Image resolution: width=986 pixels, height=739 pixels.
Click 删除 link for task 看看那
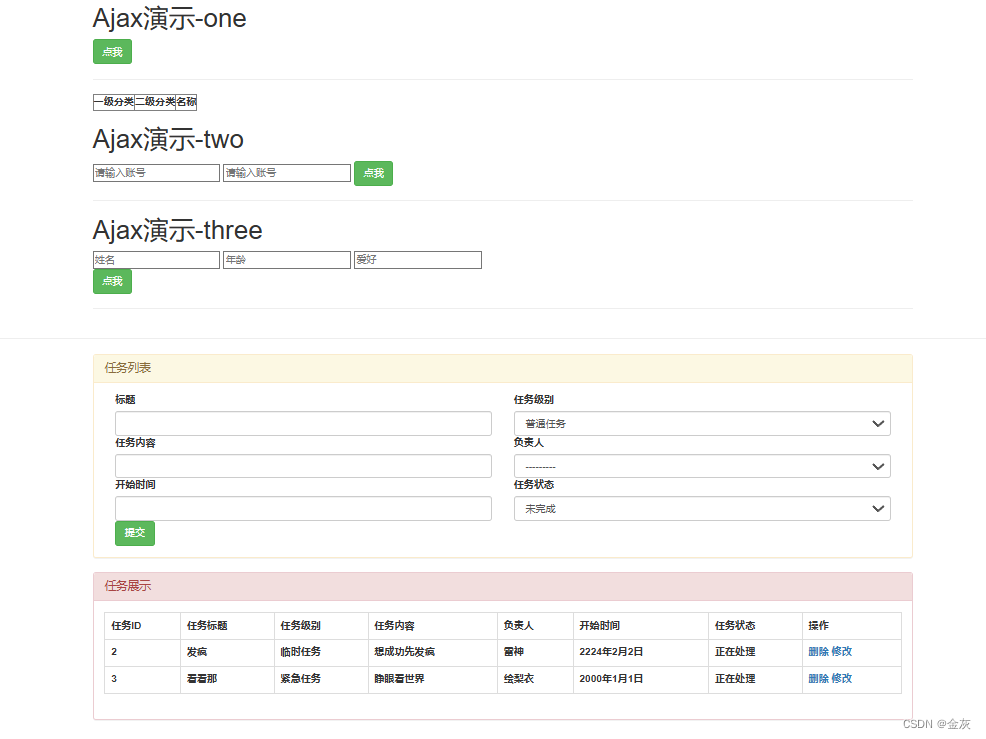click(x=820, y=678)
